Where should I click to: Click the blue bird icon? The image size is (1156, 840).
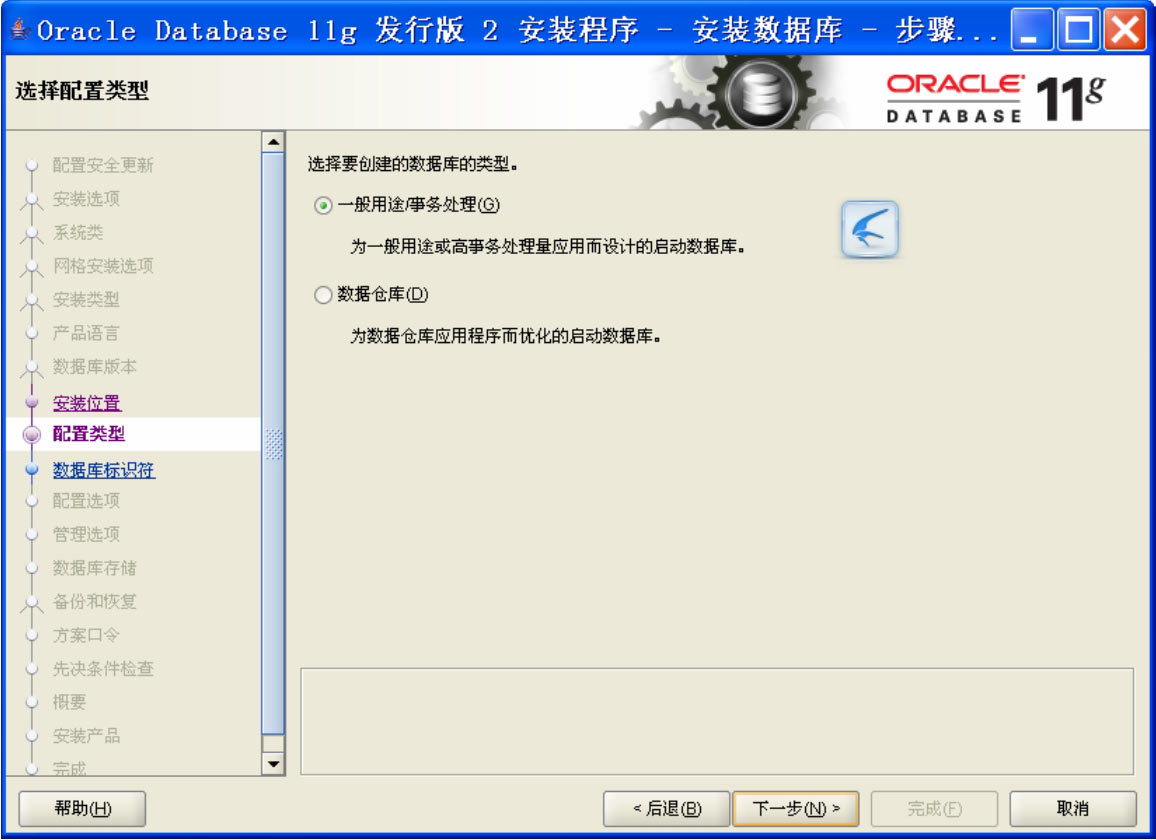click(x=870, y=229)
